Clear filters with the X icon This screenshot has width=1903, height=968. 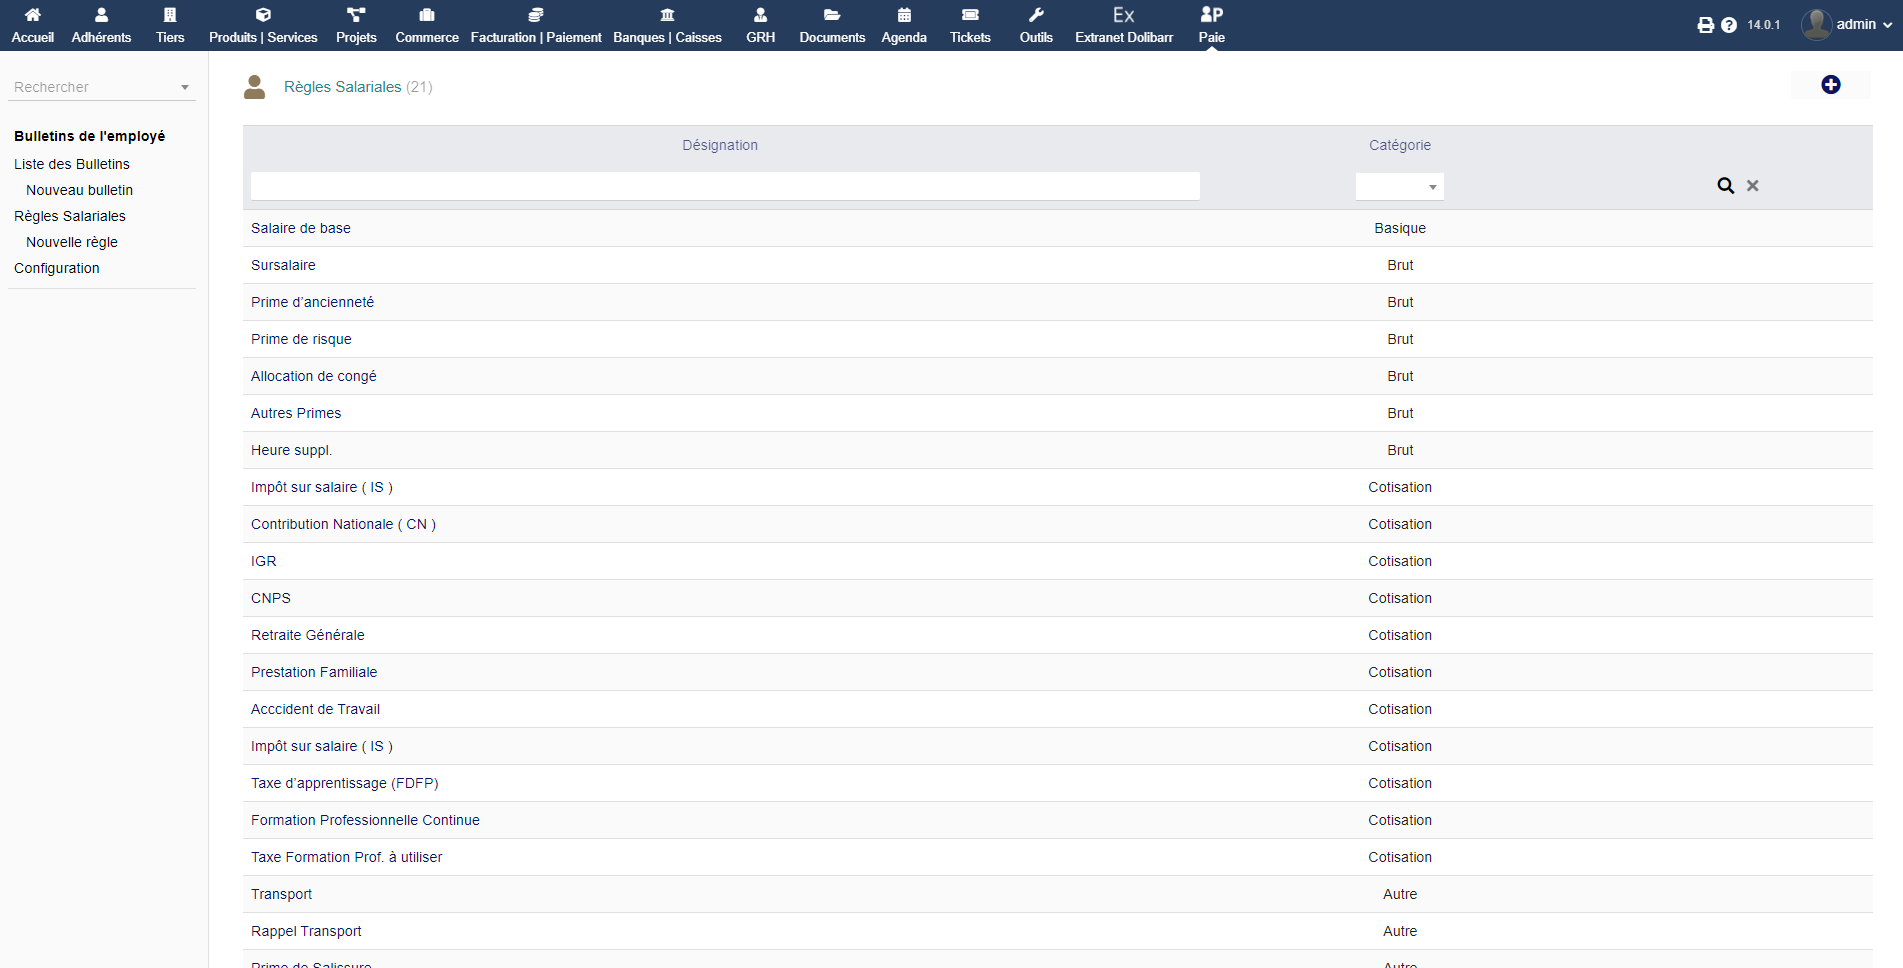coord(1752,186)
